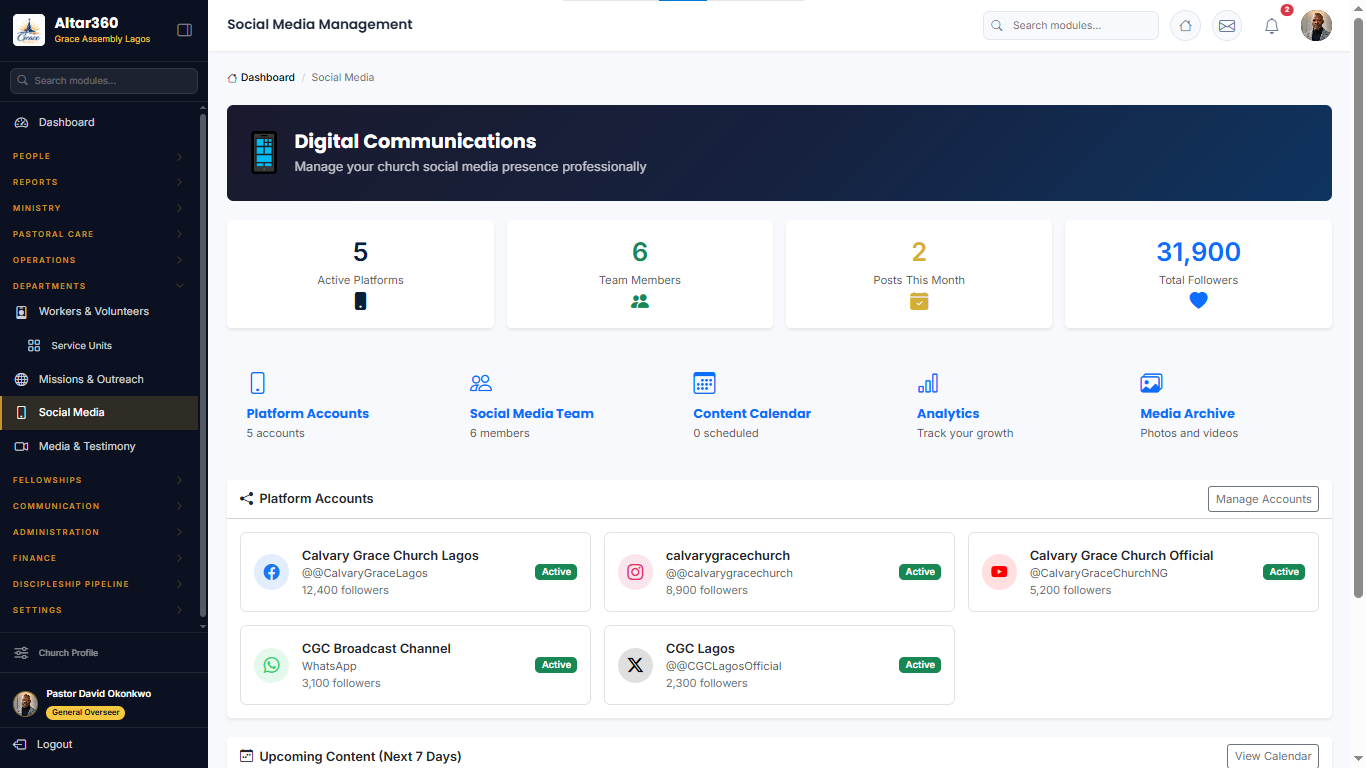Click the top bar Search modules field

coord(1070,25)
